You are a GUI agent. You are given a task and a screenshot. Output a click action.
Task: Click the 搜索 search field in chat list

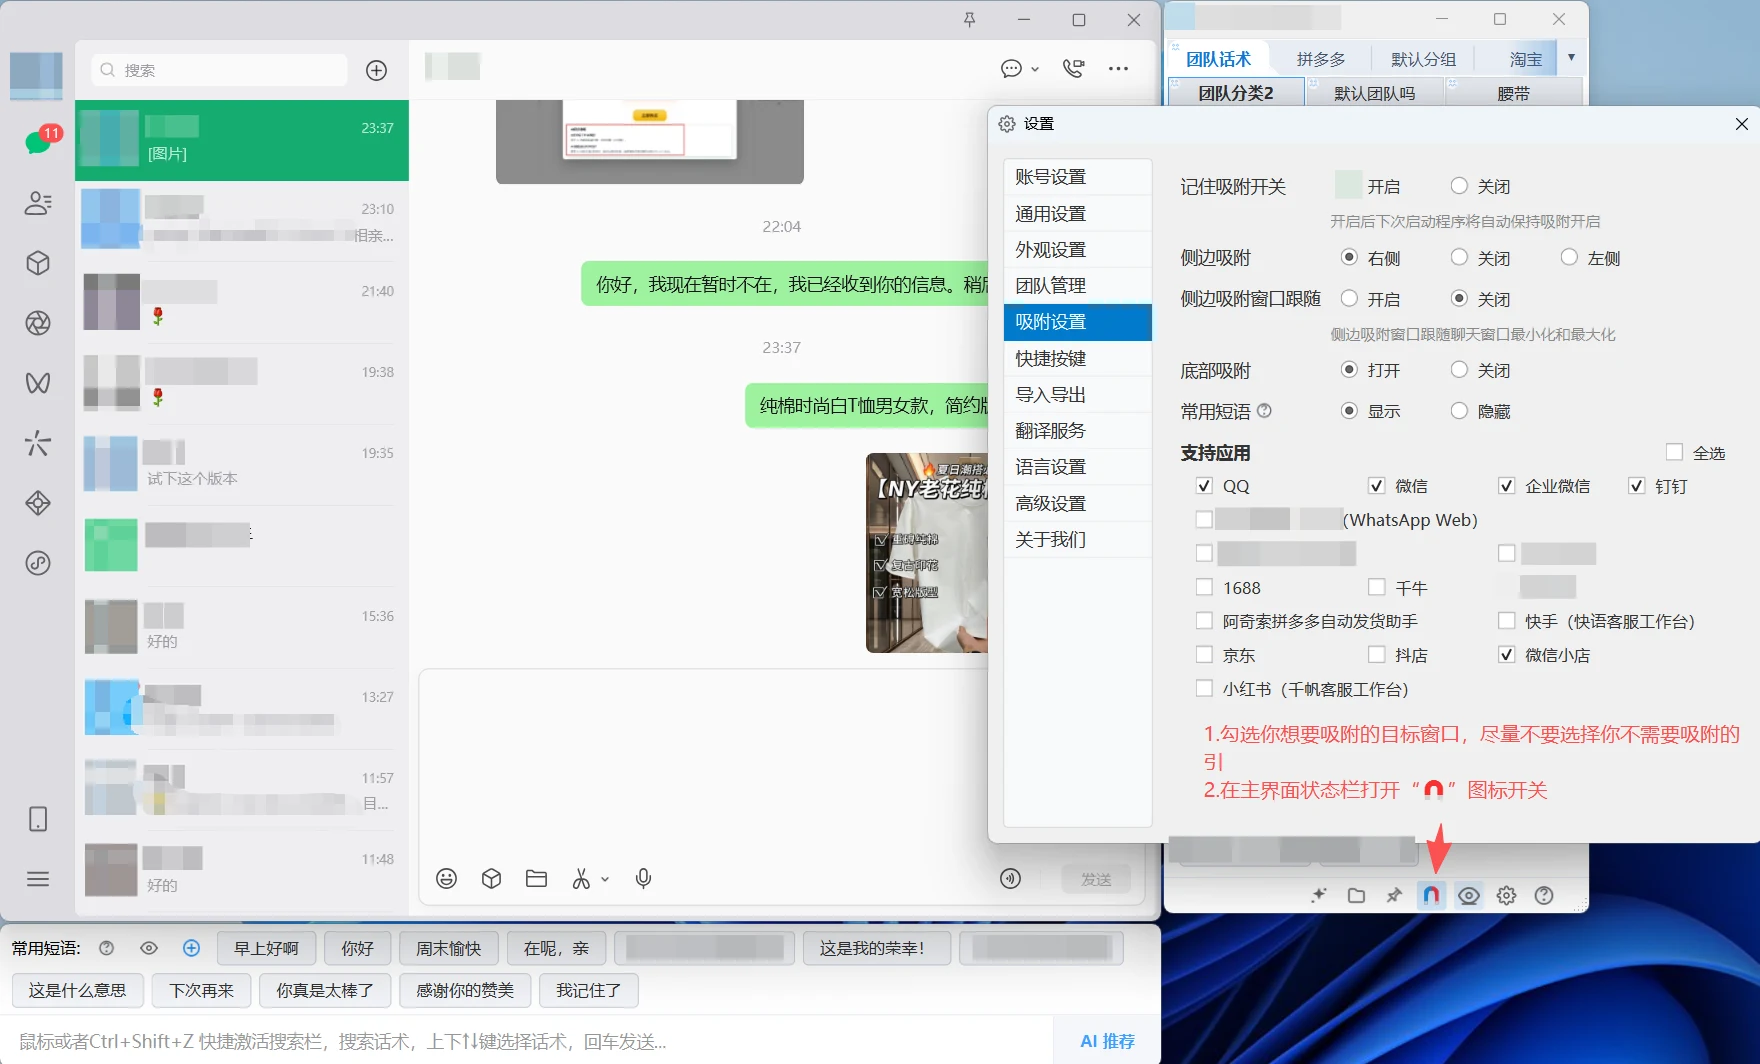220,70
